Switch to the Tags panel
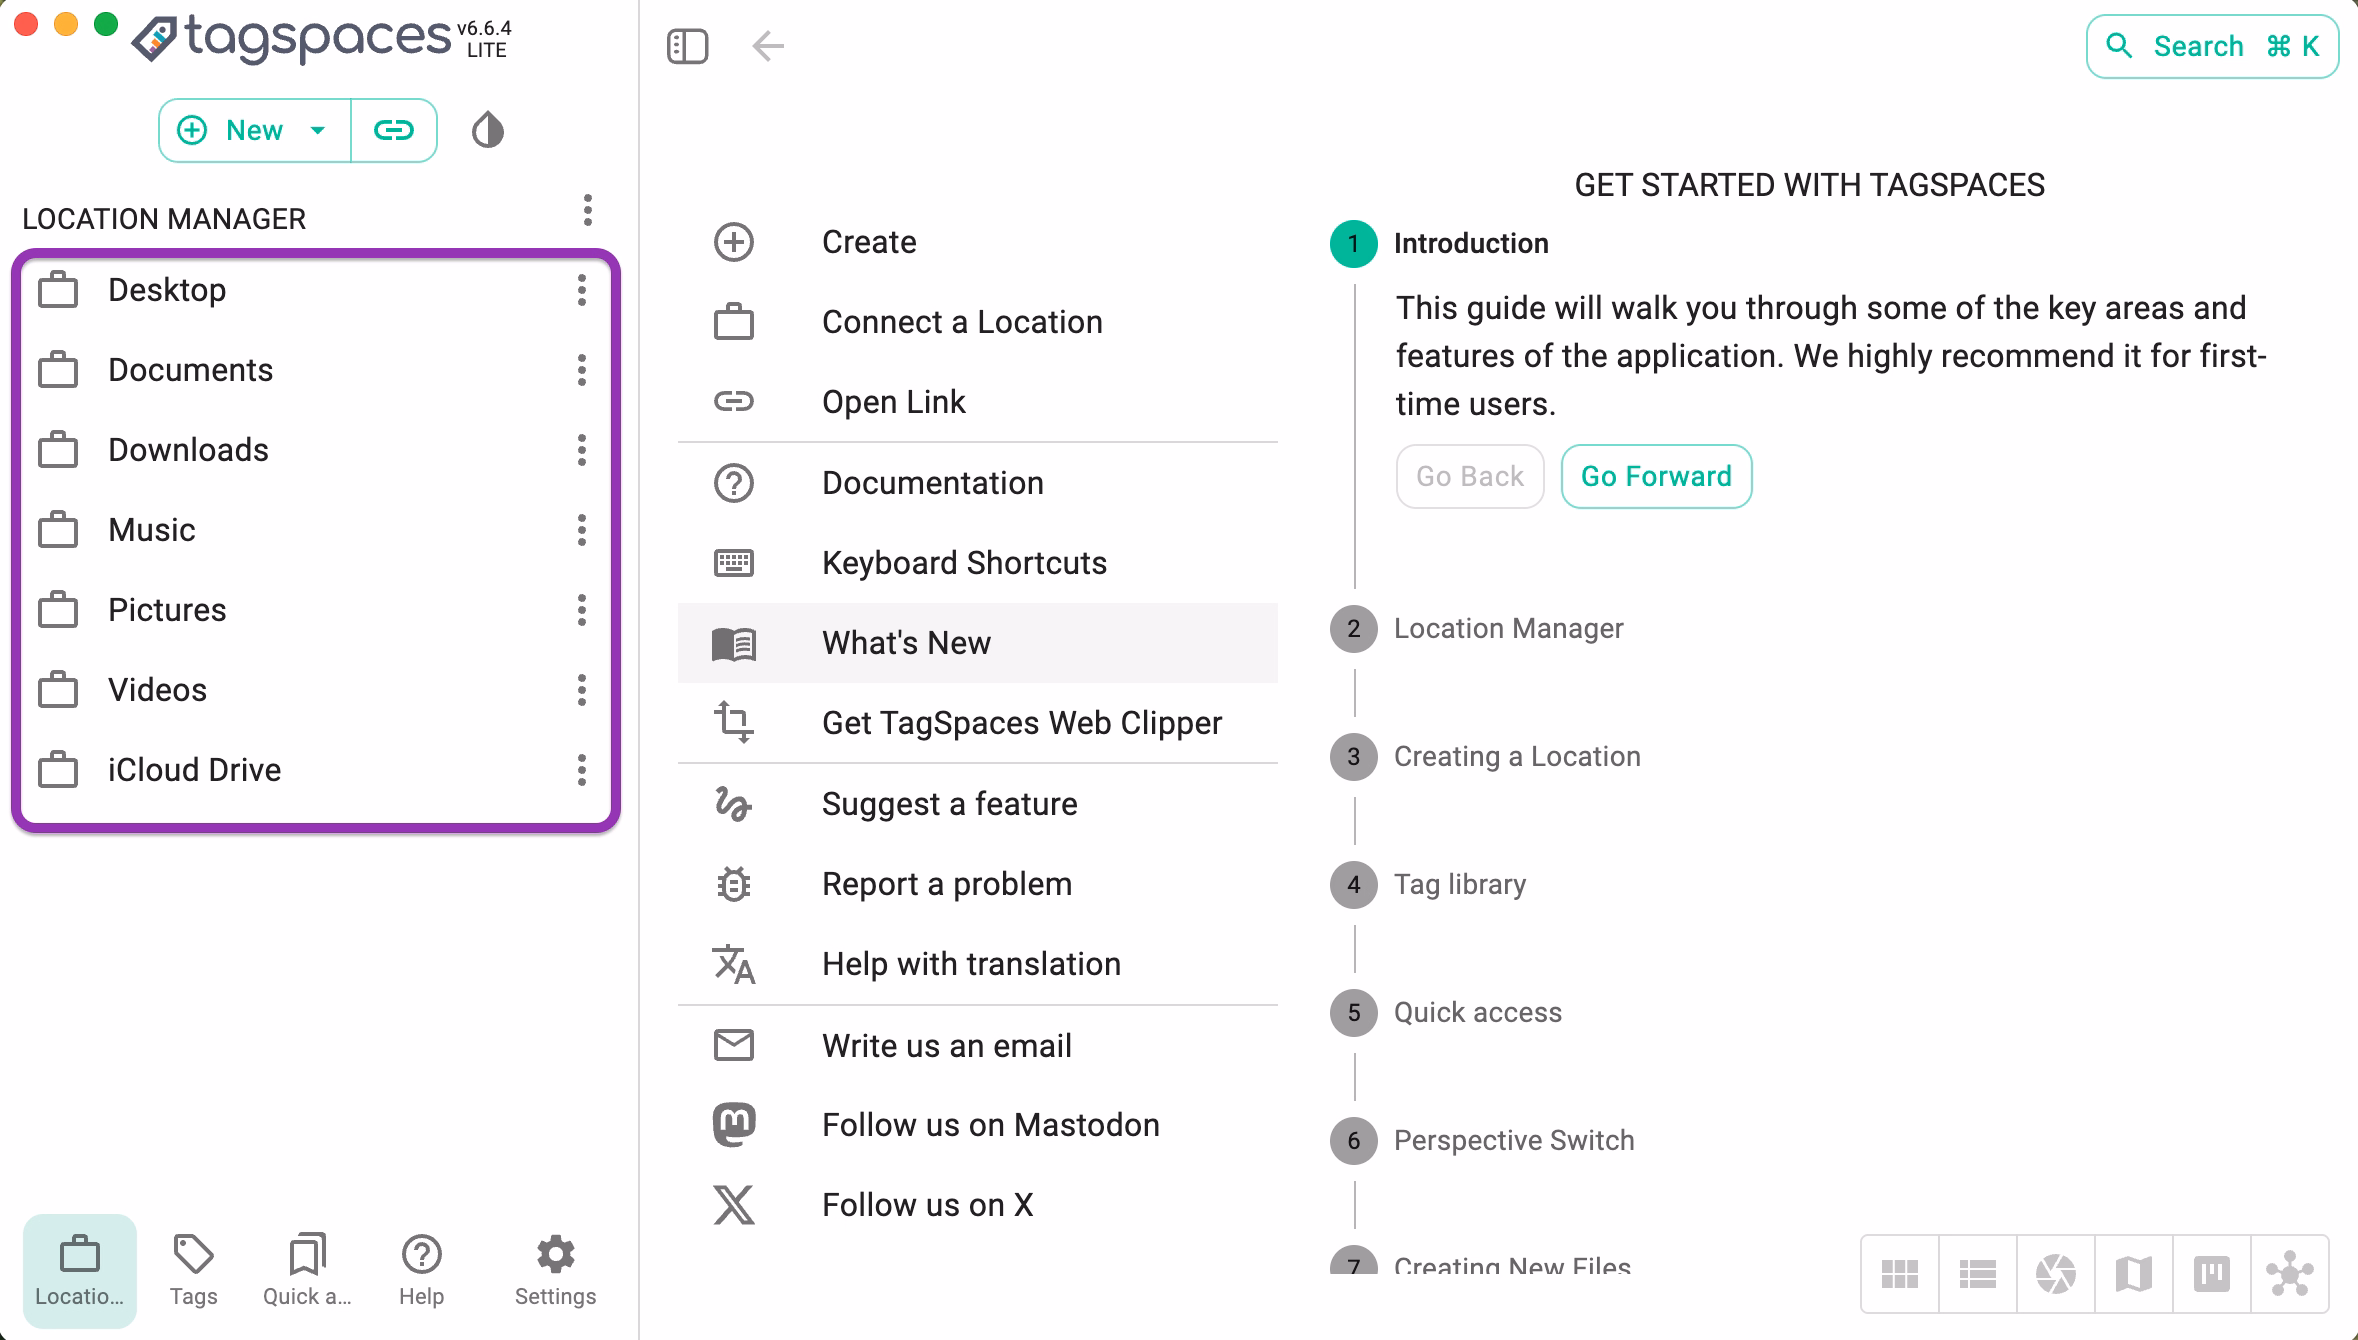 [193, 1270]
